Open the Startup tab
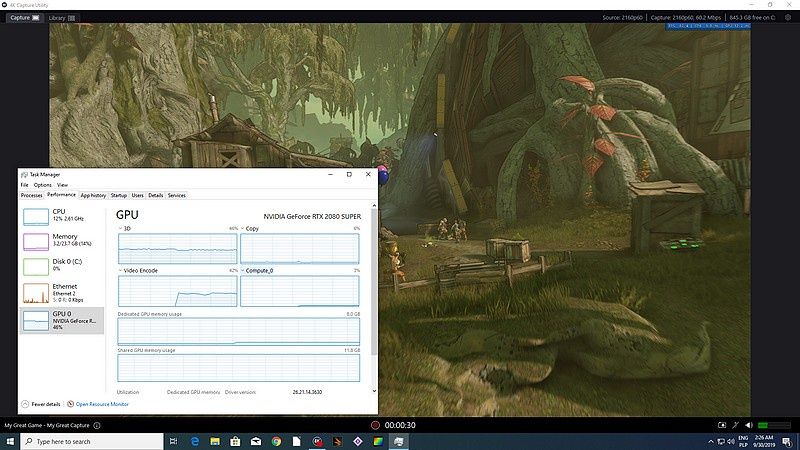This screenshot has height=450, width=800. tap(119, 195)
